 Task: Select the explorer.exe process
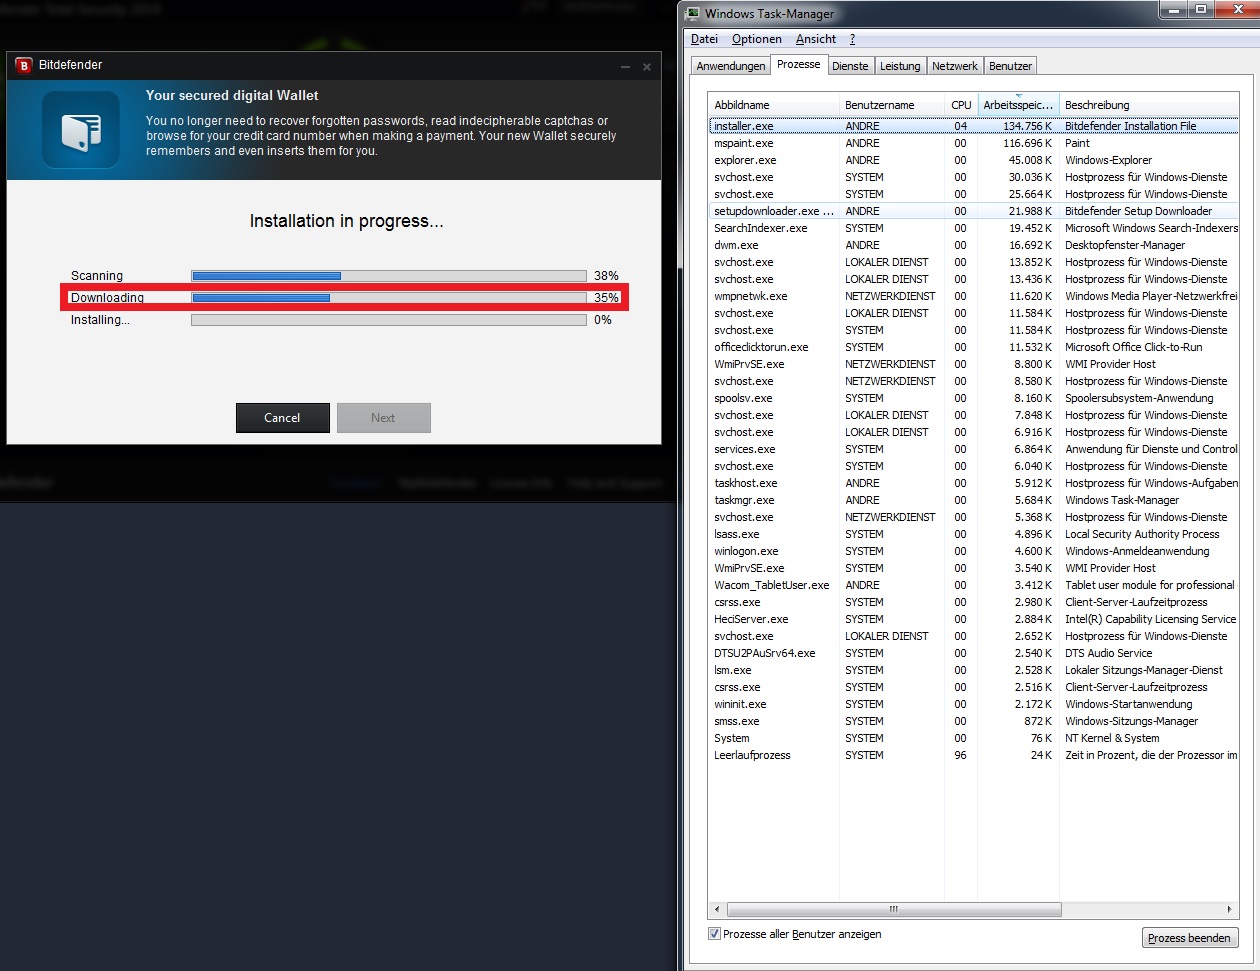[974, 160]
